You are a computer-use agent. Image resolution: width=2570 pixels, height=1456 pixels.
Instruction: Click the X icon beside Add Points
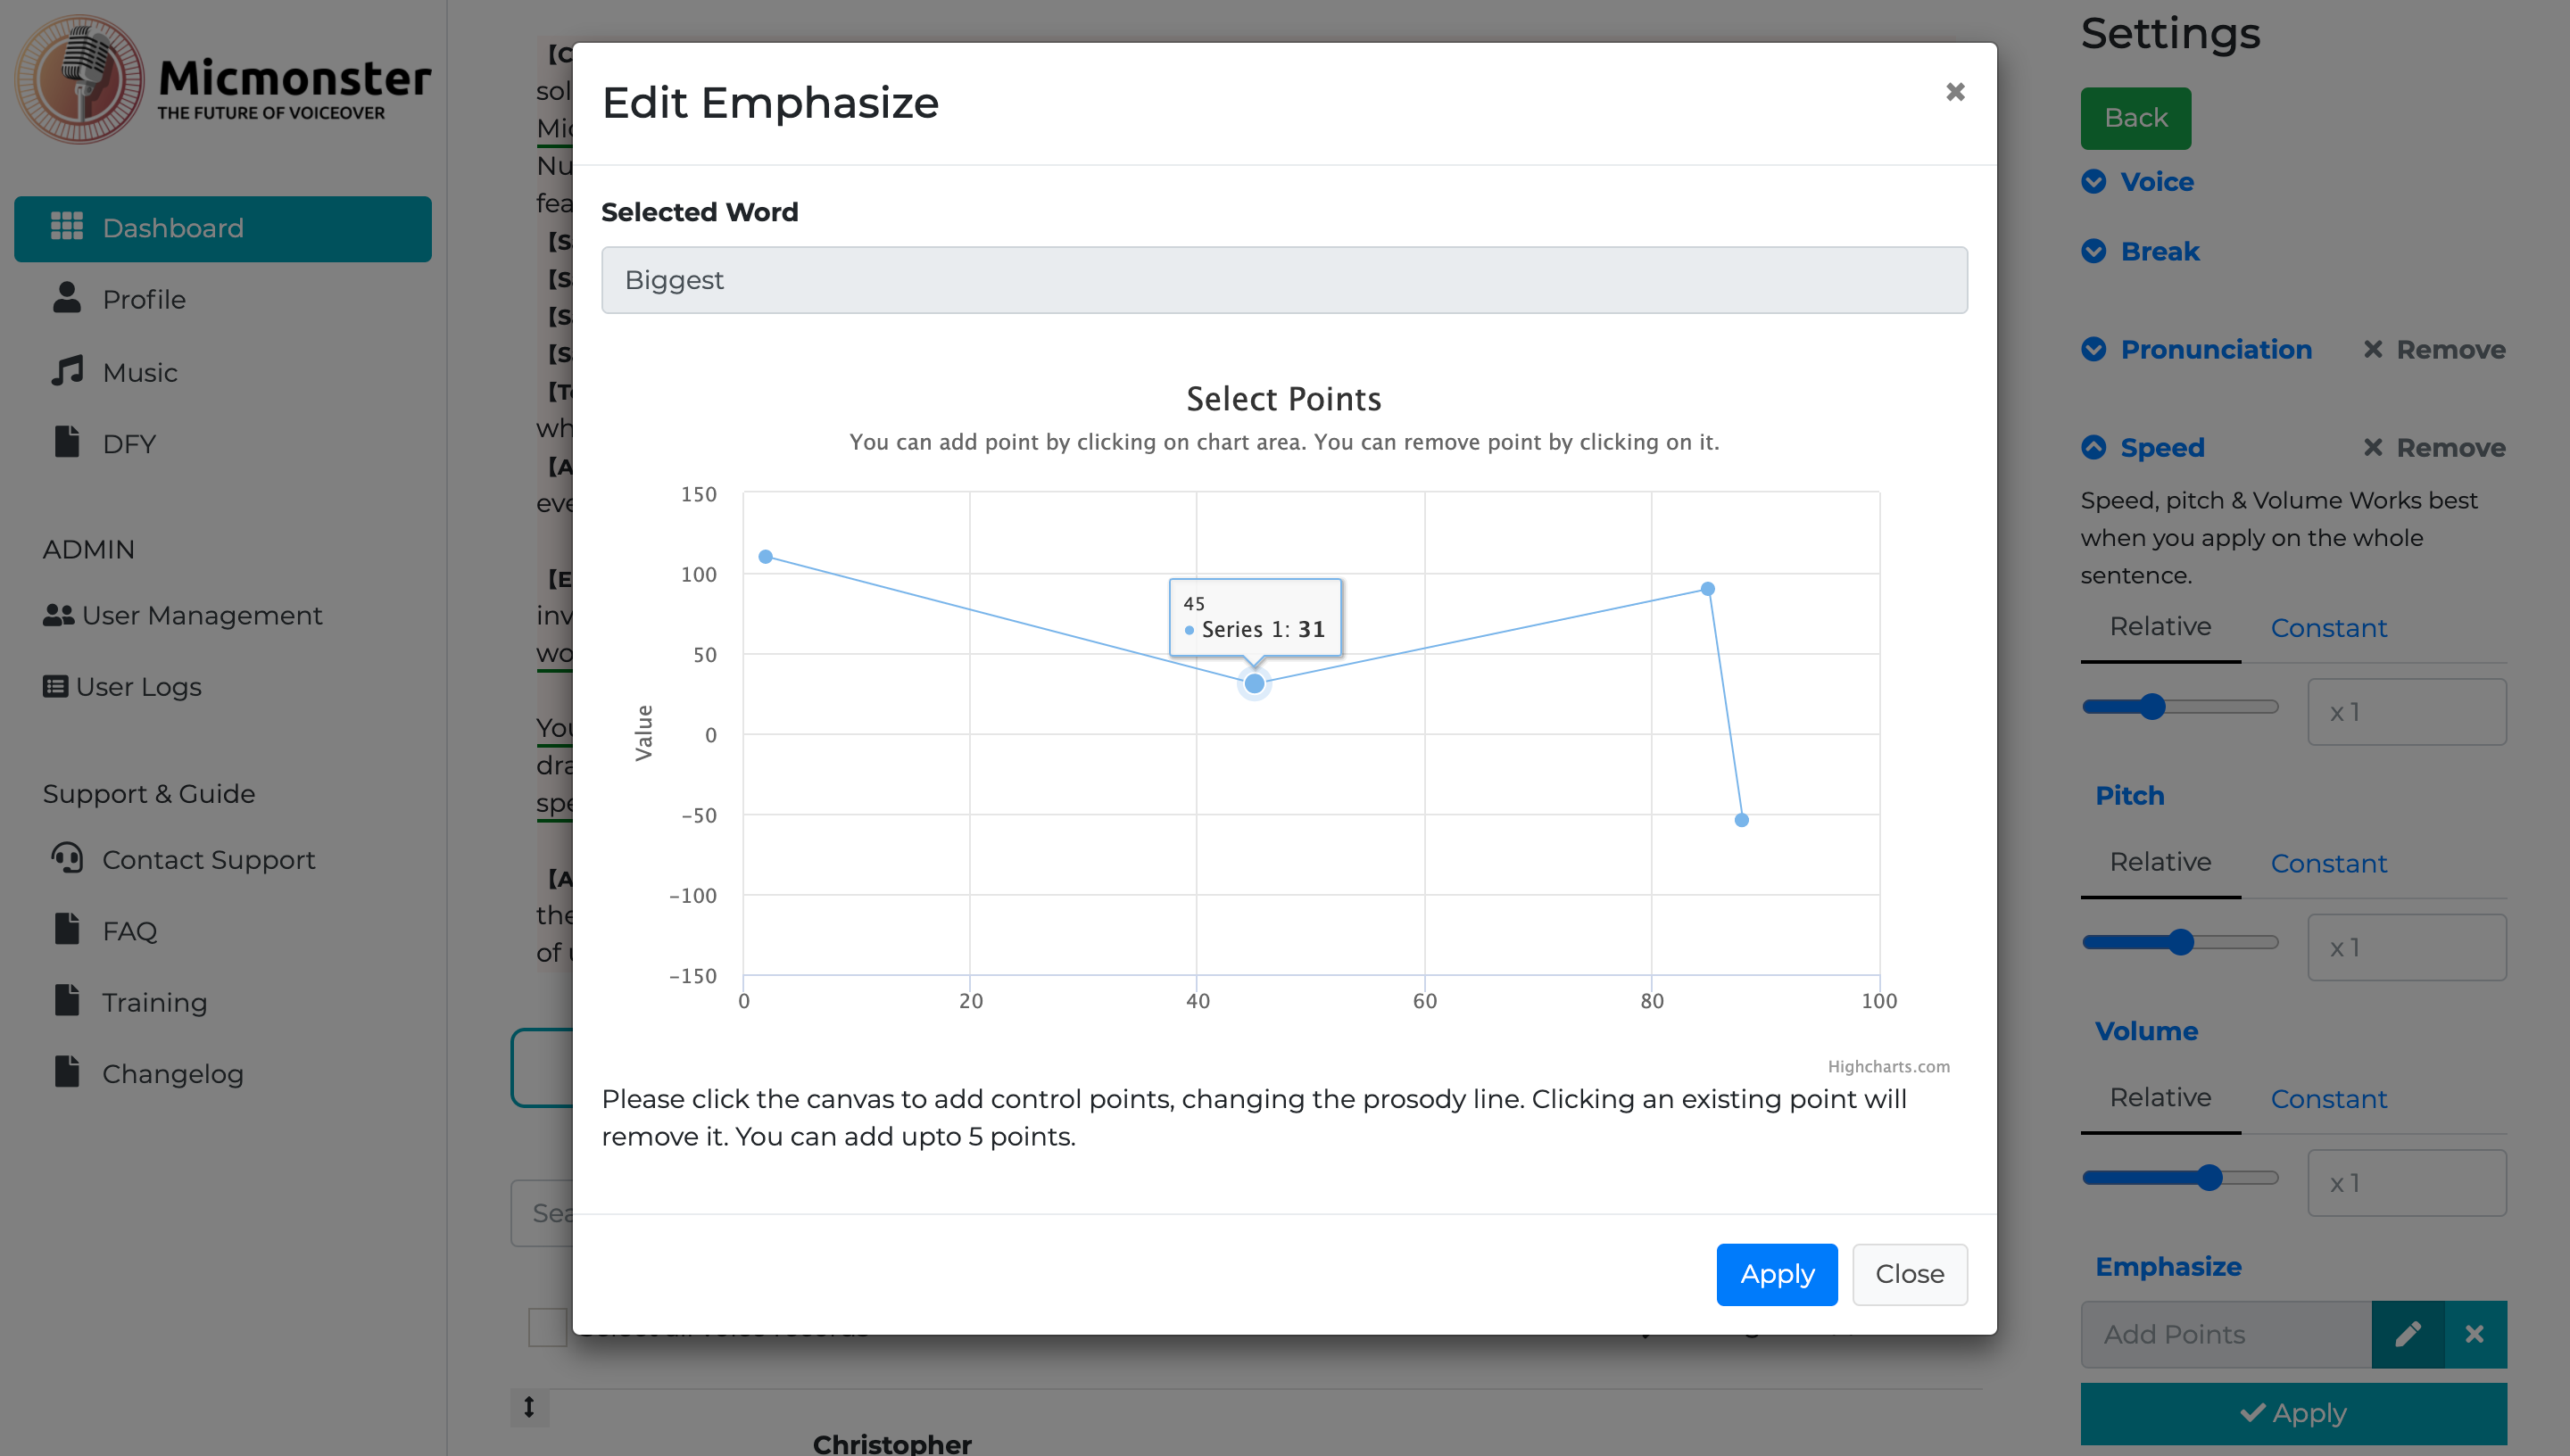point(2474,1333)
